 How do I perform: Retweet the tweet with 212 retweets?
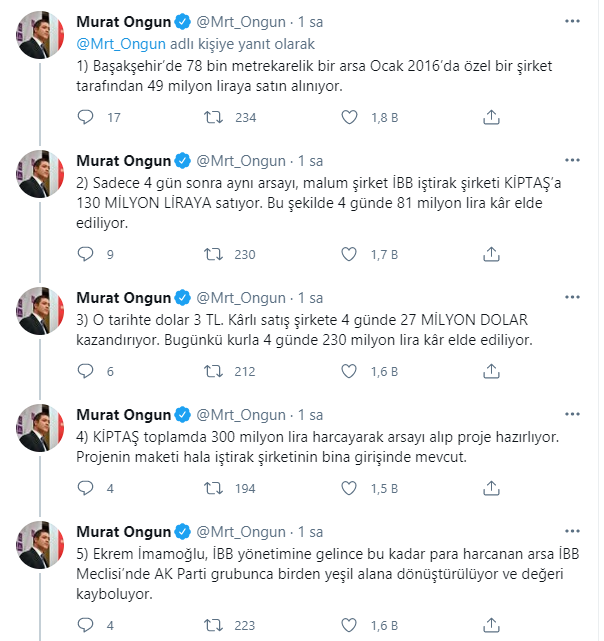213,372
